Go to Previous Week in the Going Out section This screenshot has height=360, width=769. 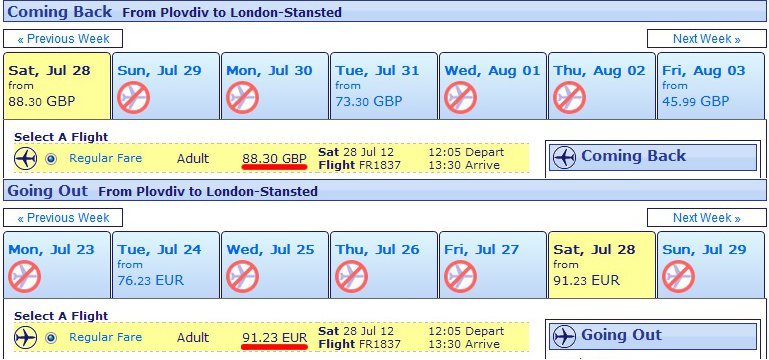pos(63,218)
